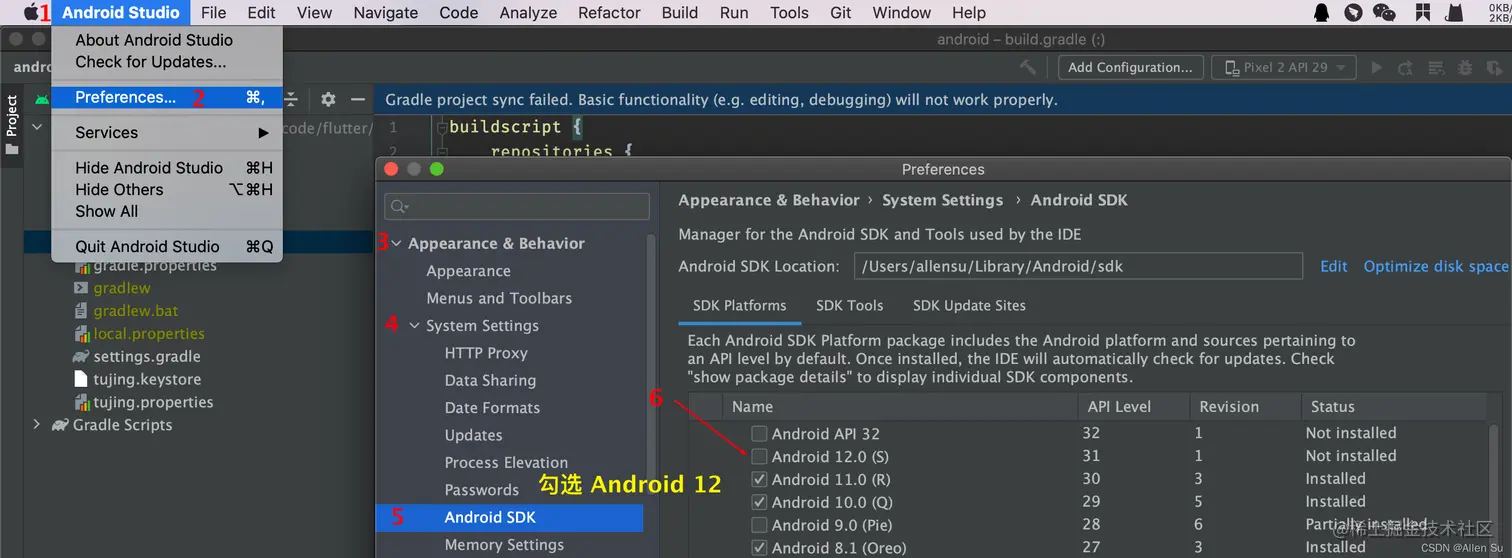1512x558 pixels.
Task: Click the tujing.keystore file icon
Action: coord(83,379)
